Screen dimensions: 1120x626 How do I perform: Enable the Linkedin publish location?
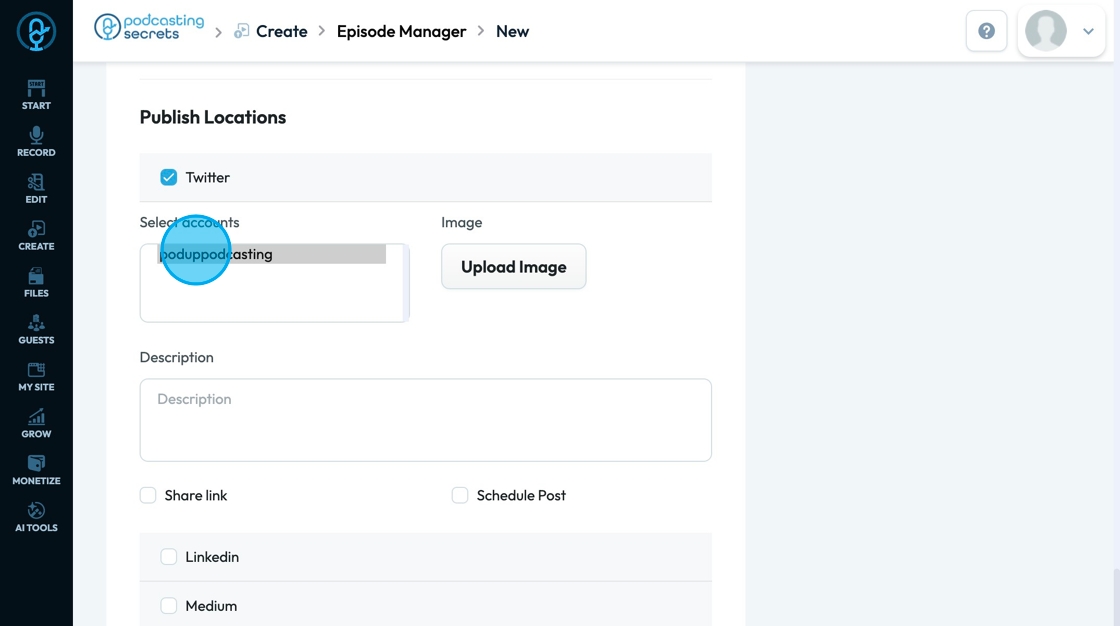(x=169, y=557)
